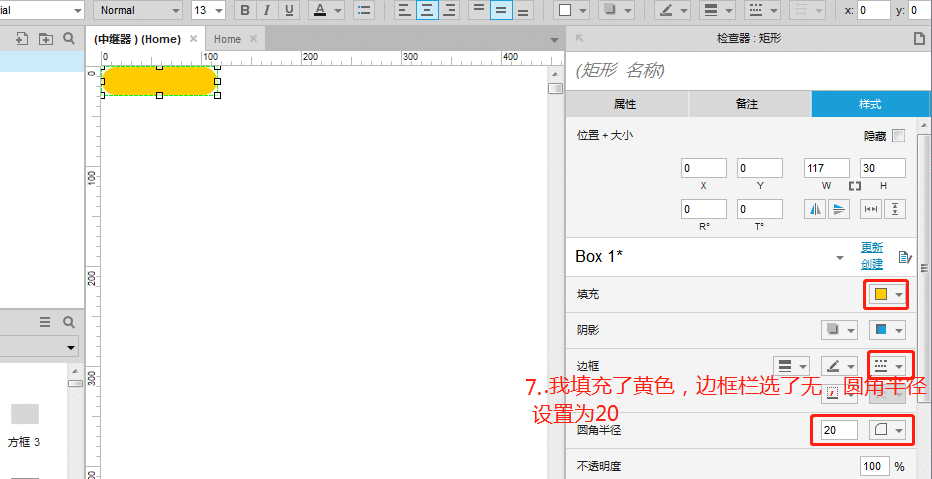Open the font color dropdown arrow

[338, 11]
